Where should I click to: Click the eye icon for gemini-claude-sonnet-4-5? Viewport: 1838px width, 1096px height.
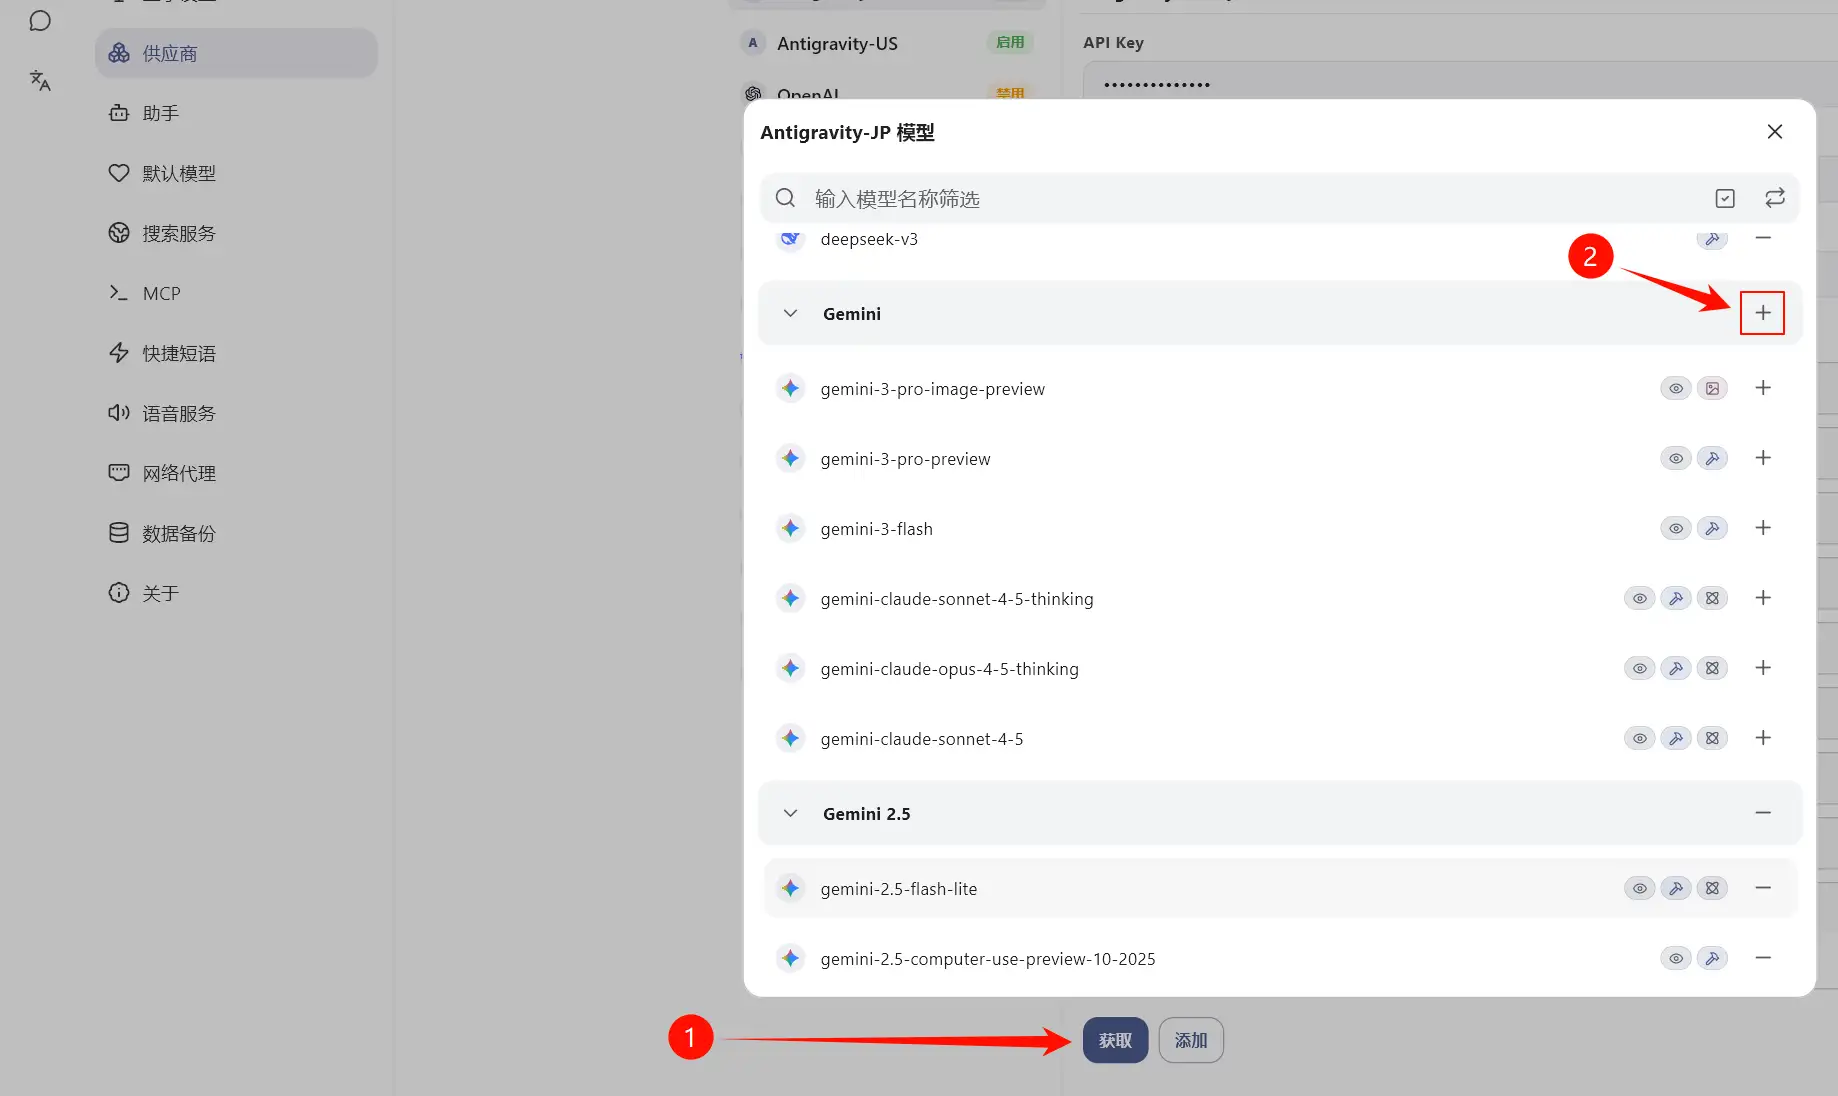(x=1639, y=739)
